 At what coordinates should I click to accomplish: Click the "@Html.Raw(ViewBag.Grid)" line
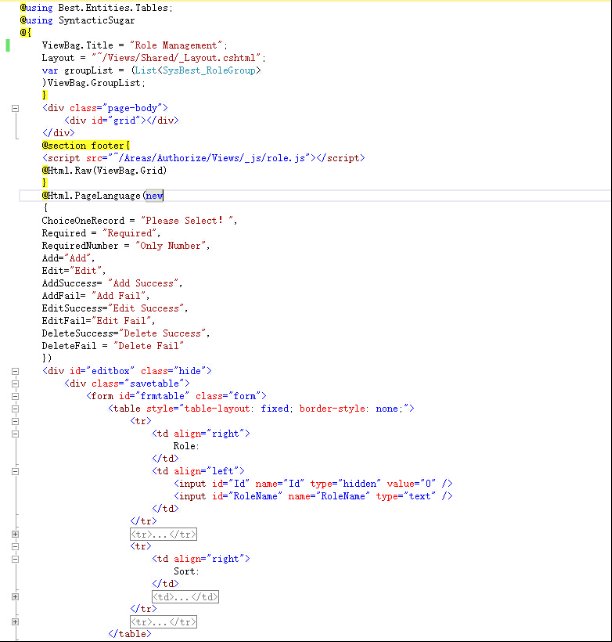[x=104, y=170]
